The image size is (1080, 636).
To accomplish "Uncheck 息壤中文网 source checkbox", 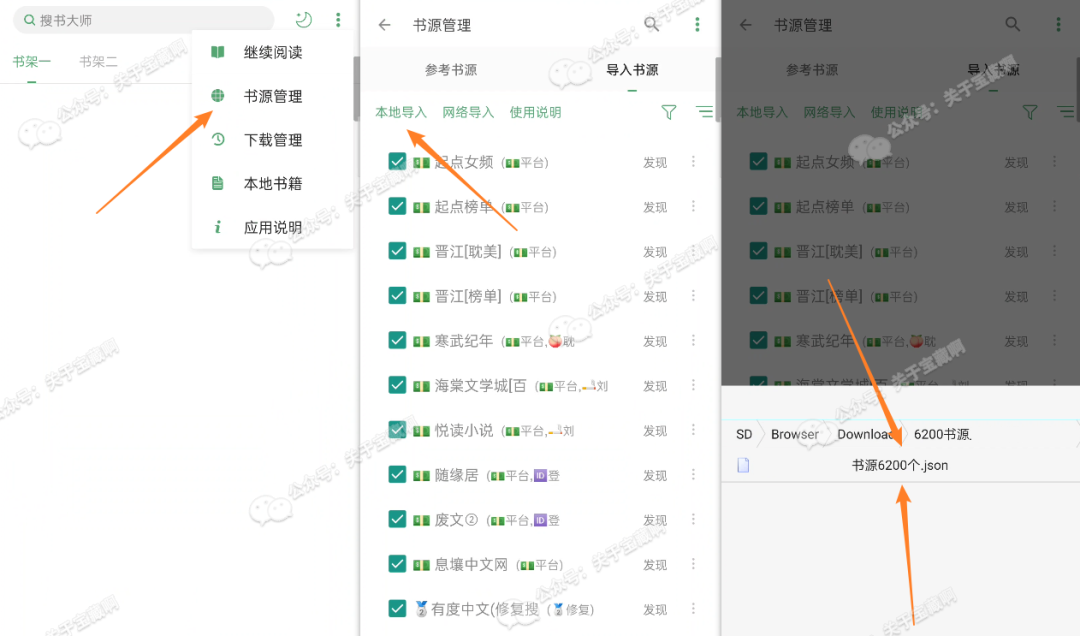I will tap(397, 564).
